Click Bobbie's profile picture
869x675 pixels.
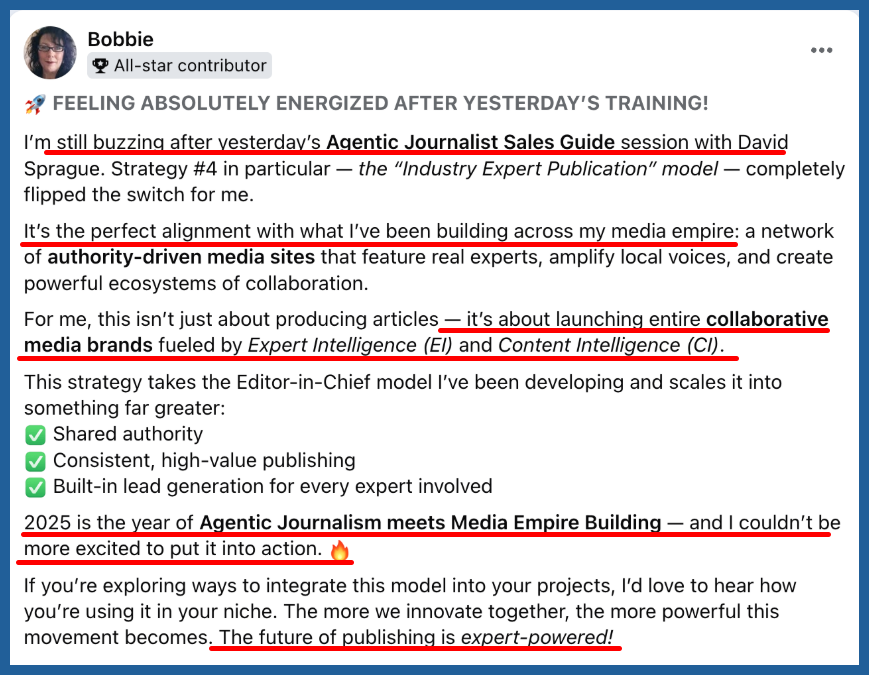[x=50, y=52]
